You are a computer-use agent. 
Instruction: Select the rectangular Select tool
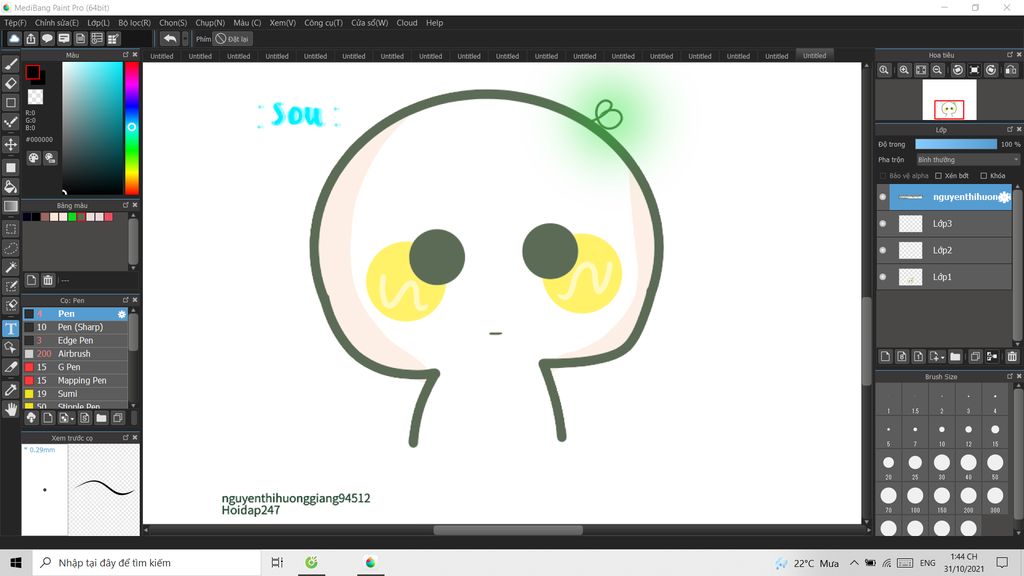coord(11,229)
